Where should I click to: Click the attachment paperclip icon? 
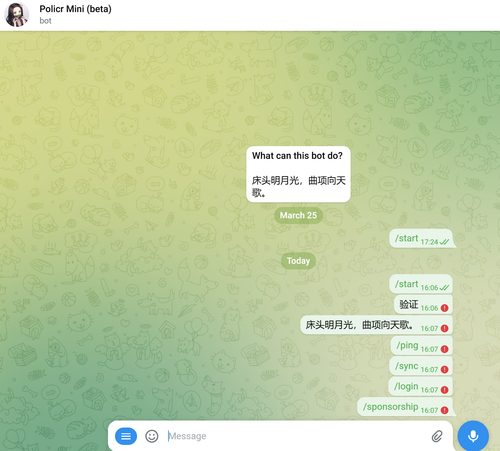pos(437,436)
